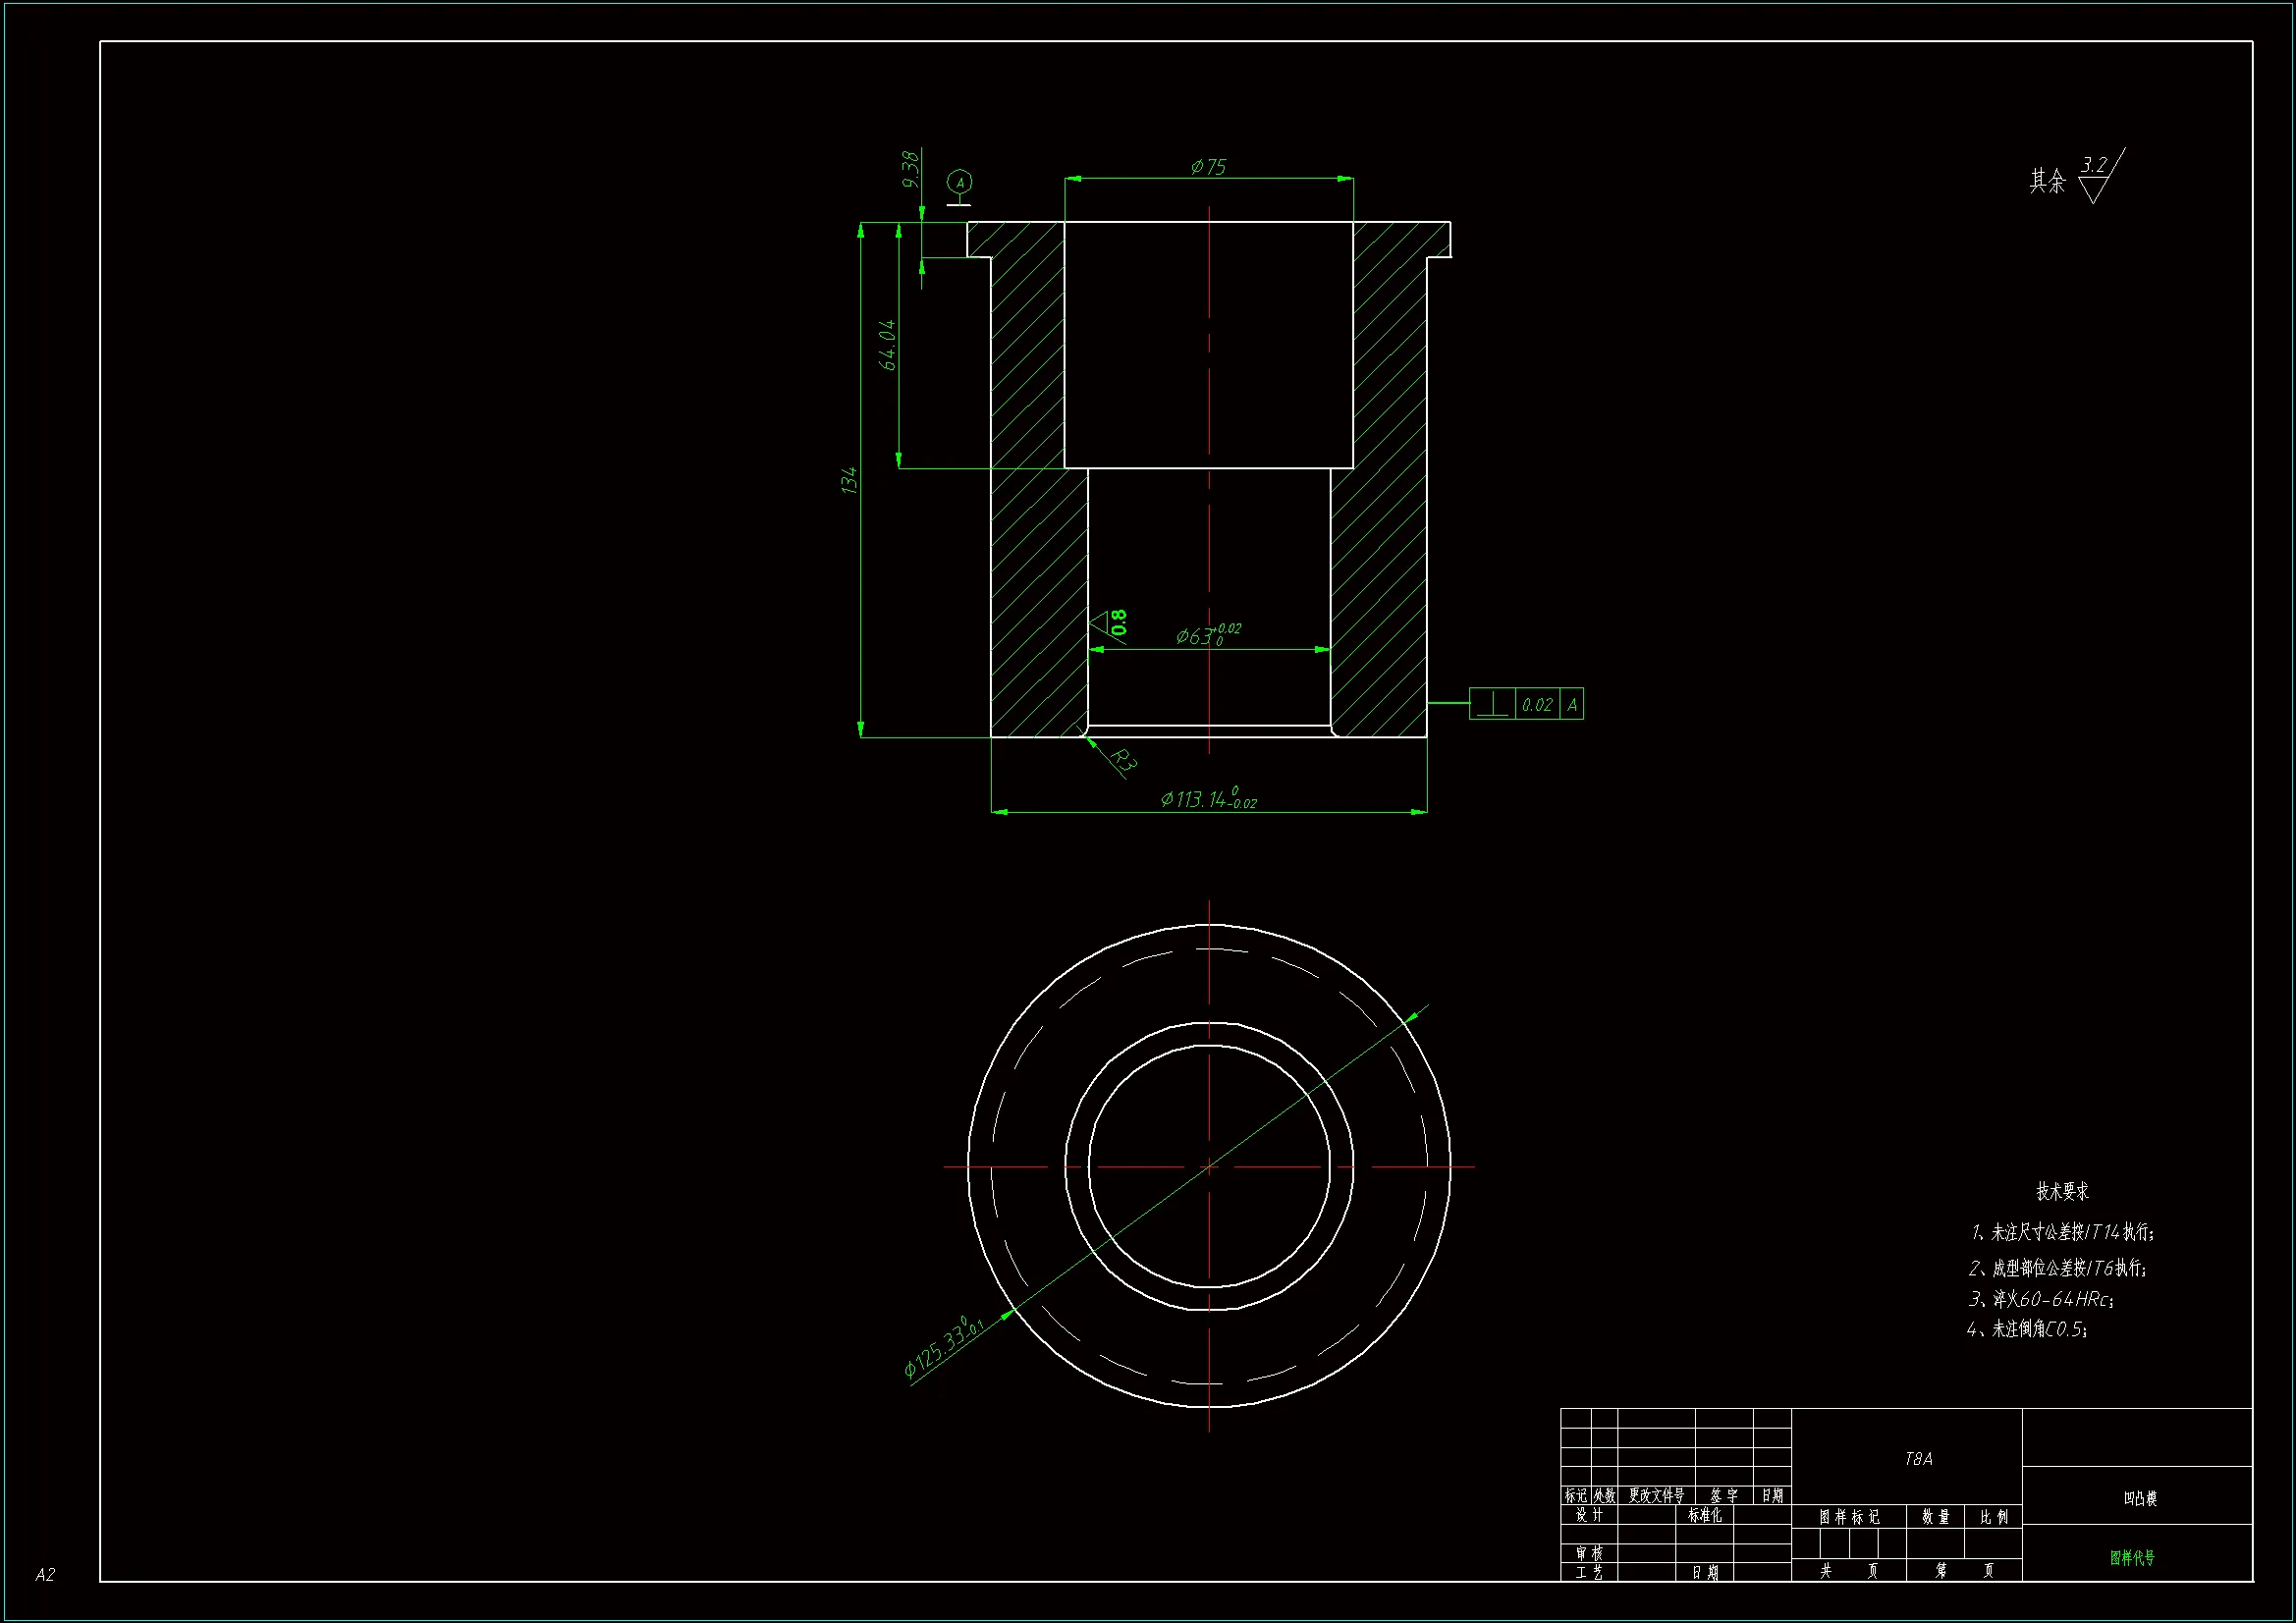The image size is (2296, 1623).
Task: Click the 134 overall height dimension
Action: 849,480
